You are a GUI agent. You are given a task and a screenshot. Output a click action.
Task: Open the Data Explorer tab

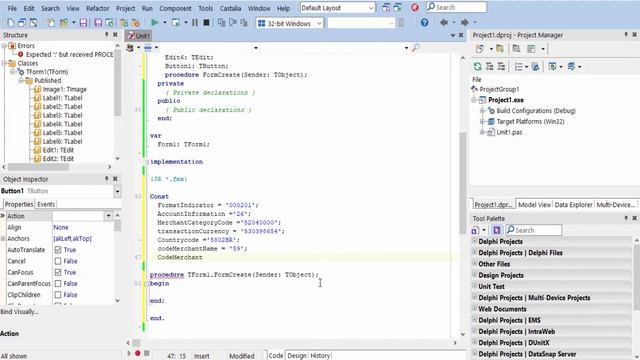(x=573, y=204)
